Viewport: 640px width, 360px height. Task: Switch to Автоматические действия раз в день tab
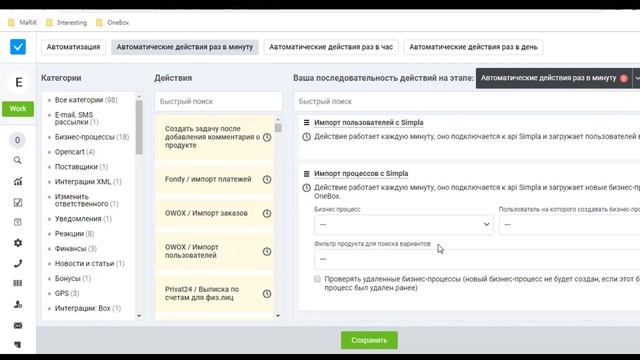point(473,47)
